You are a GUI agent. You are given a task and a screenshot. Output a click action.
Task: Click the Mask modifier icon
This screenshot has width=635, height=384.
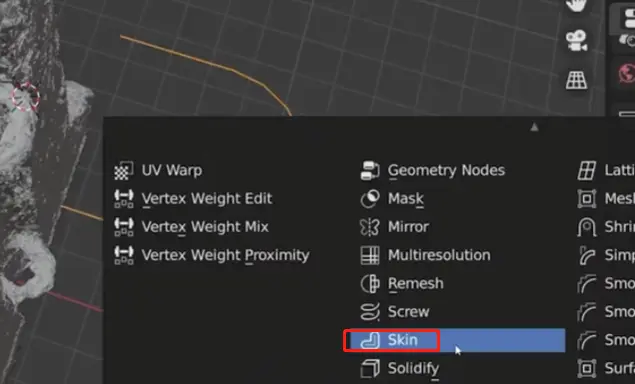[370, 199]
